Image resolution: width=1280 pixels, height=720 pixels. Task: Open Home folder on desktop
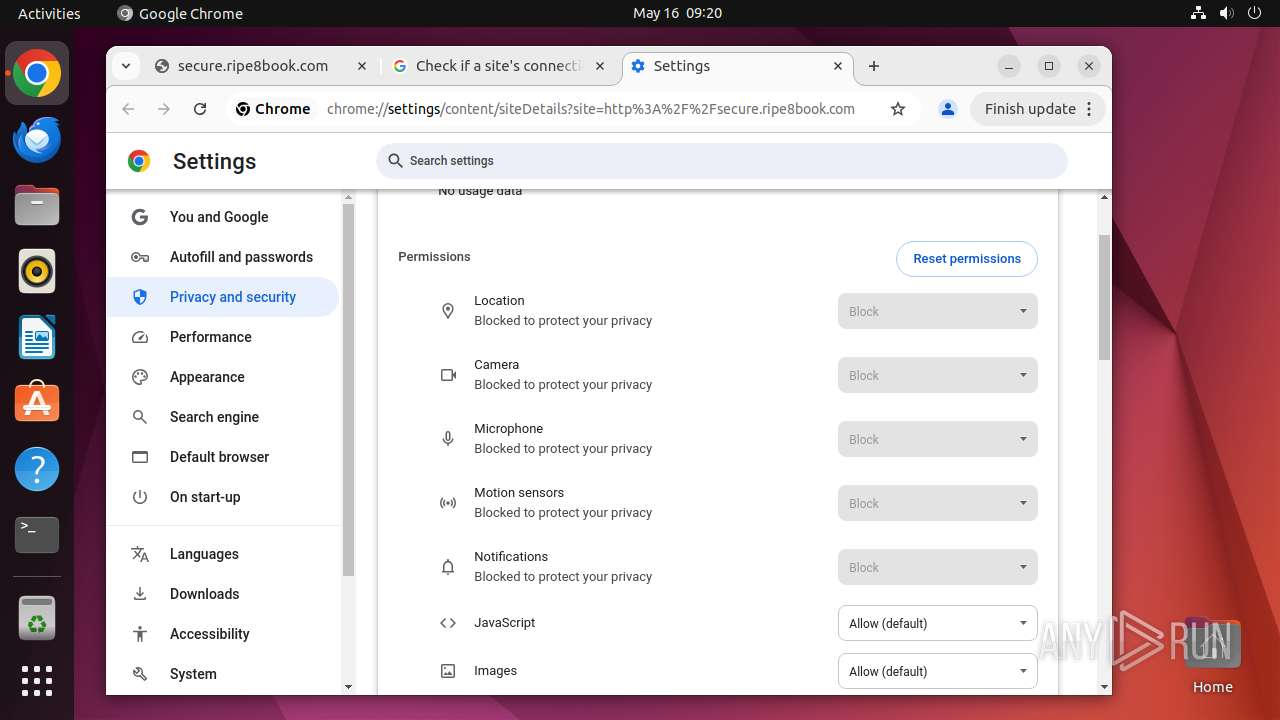click(x=1212, y=655)
